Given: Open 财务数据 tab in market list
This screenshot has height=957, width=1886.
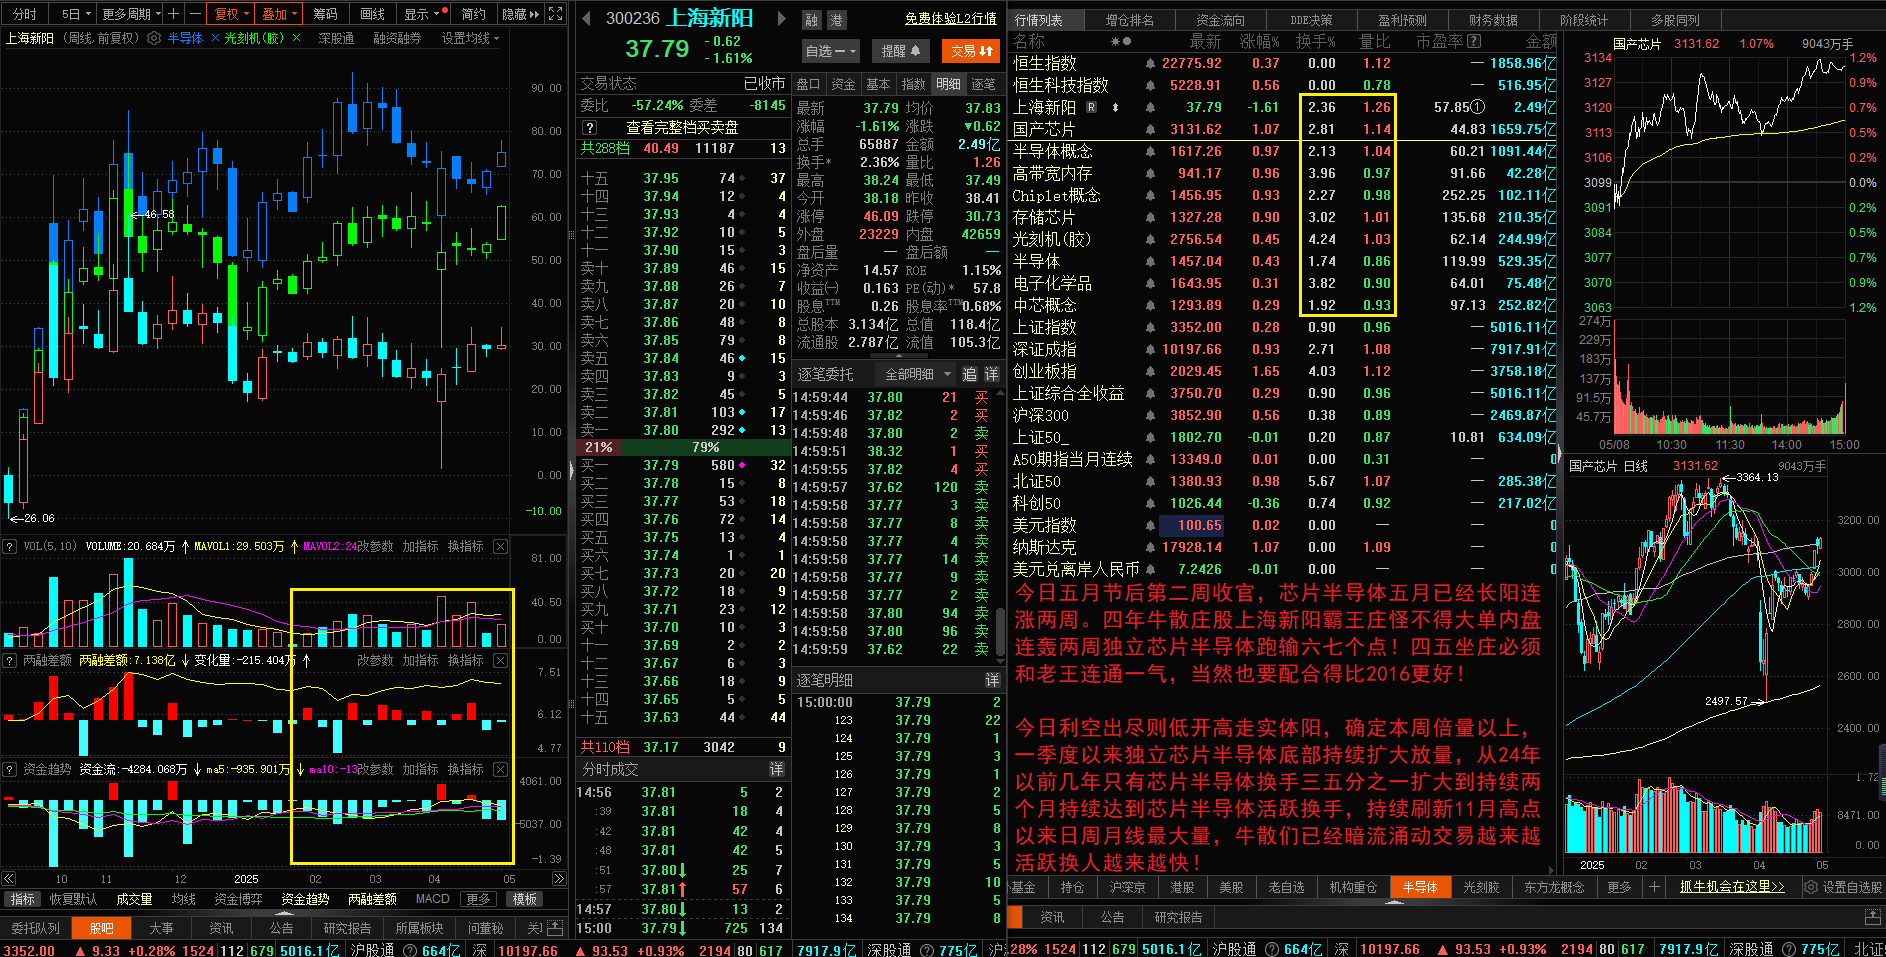Looking at the screenshot, I should (1493, 20).
